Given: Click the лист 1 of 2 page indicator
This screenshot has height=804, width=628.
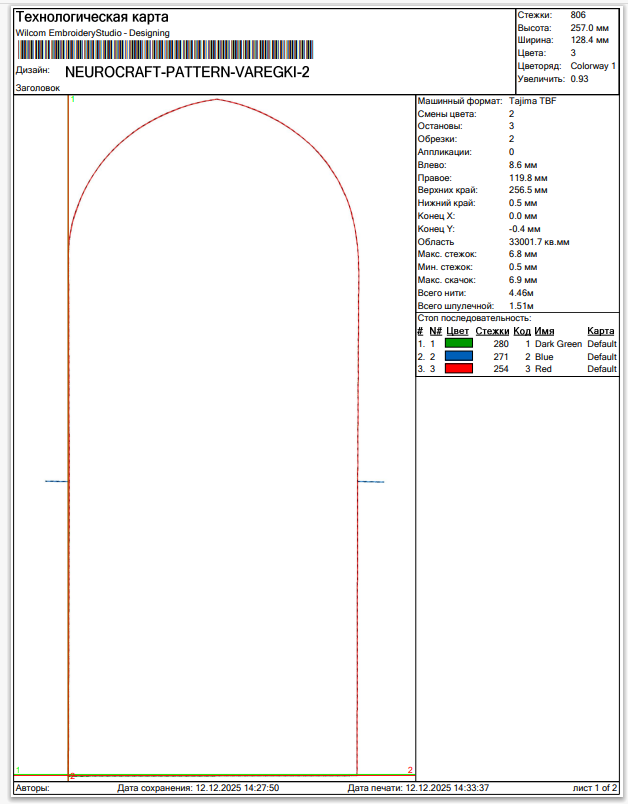Looking at the screenshot, I should 594,788.
